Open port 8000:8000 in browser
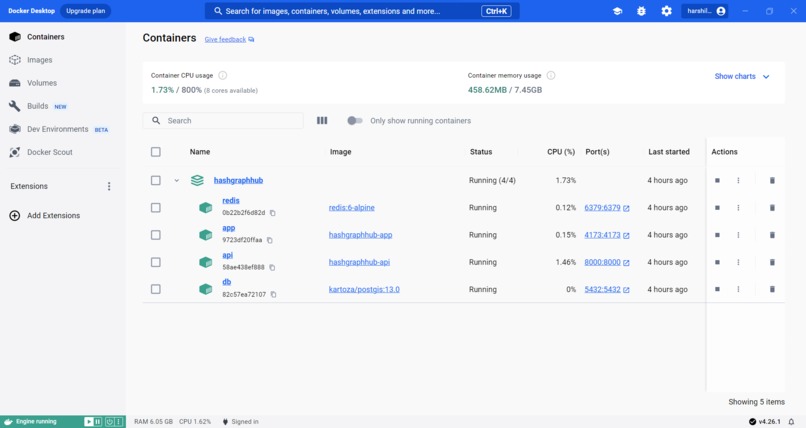Viewport: 806px width, 428px height. [x=607, y=262]
